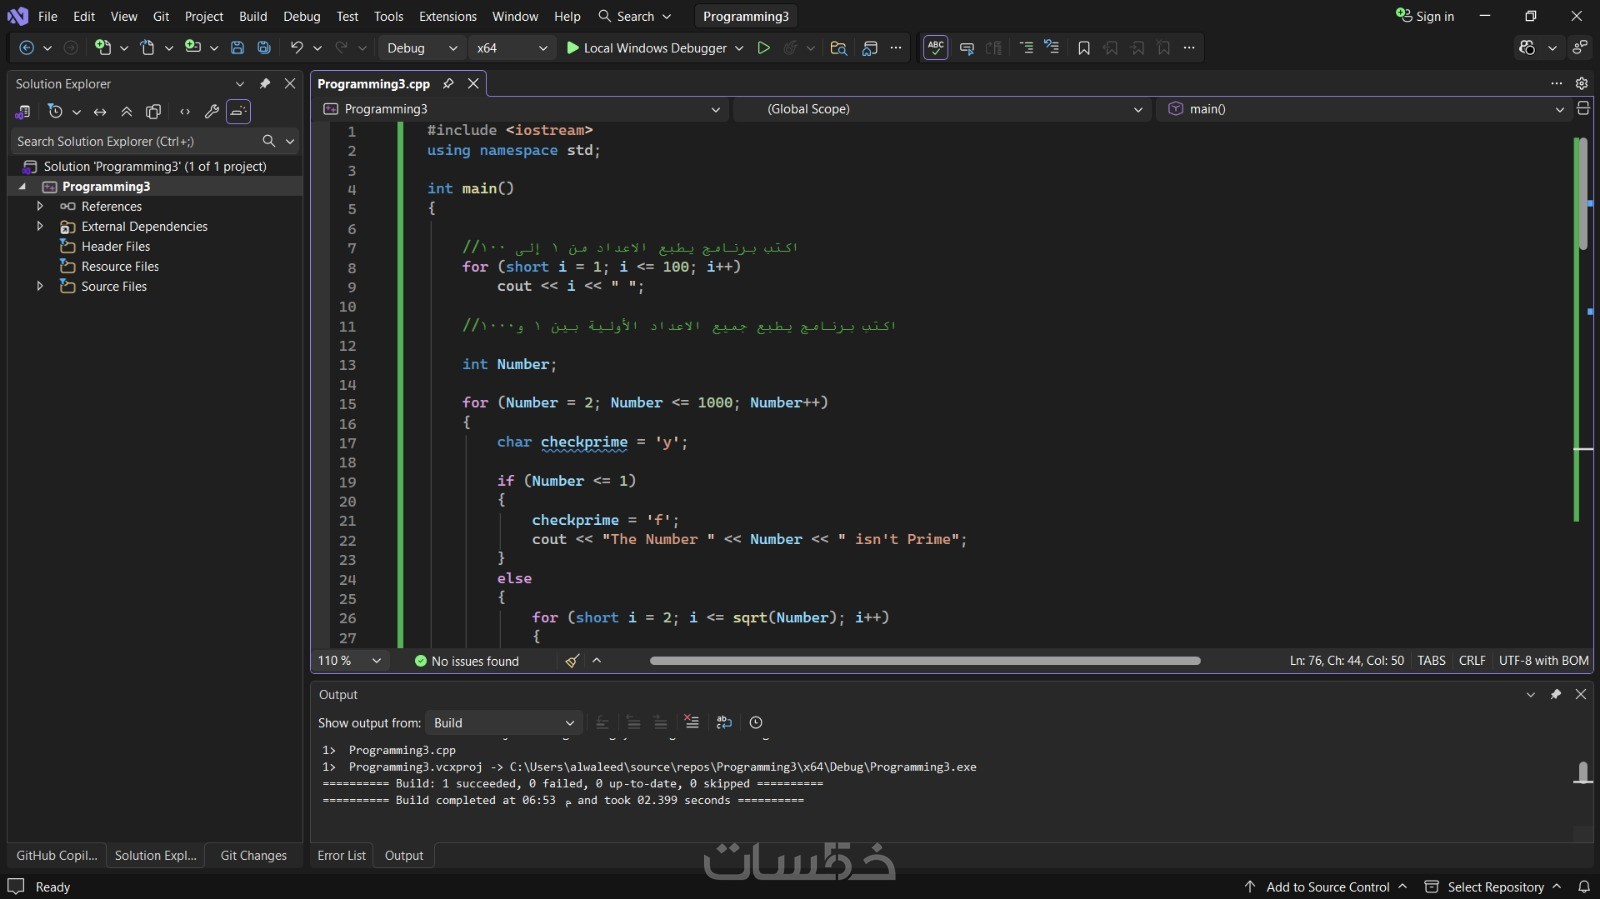The width and height of the screenshot is (1600, 899).
Task: Open the Debug solution configuration dropdown
Action: (421, 48)
